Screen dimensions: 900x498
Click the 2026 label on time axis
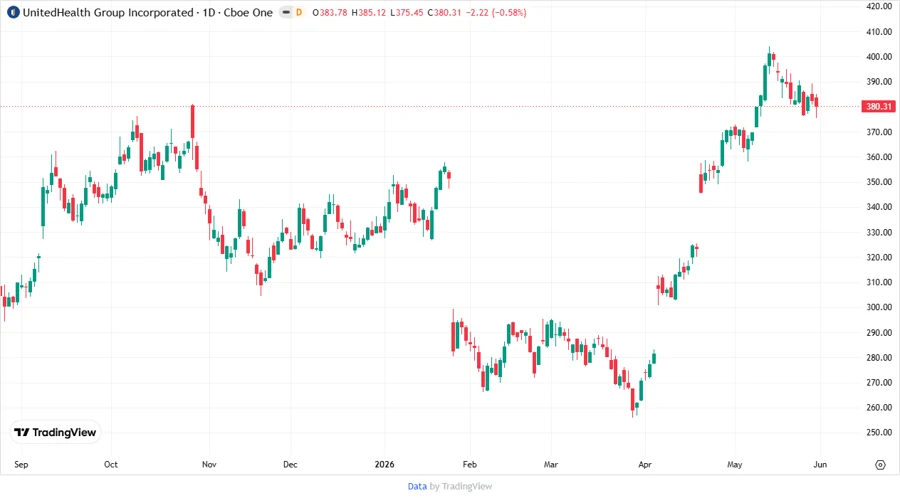(385, 464)
